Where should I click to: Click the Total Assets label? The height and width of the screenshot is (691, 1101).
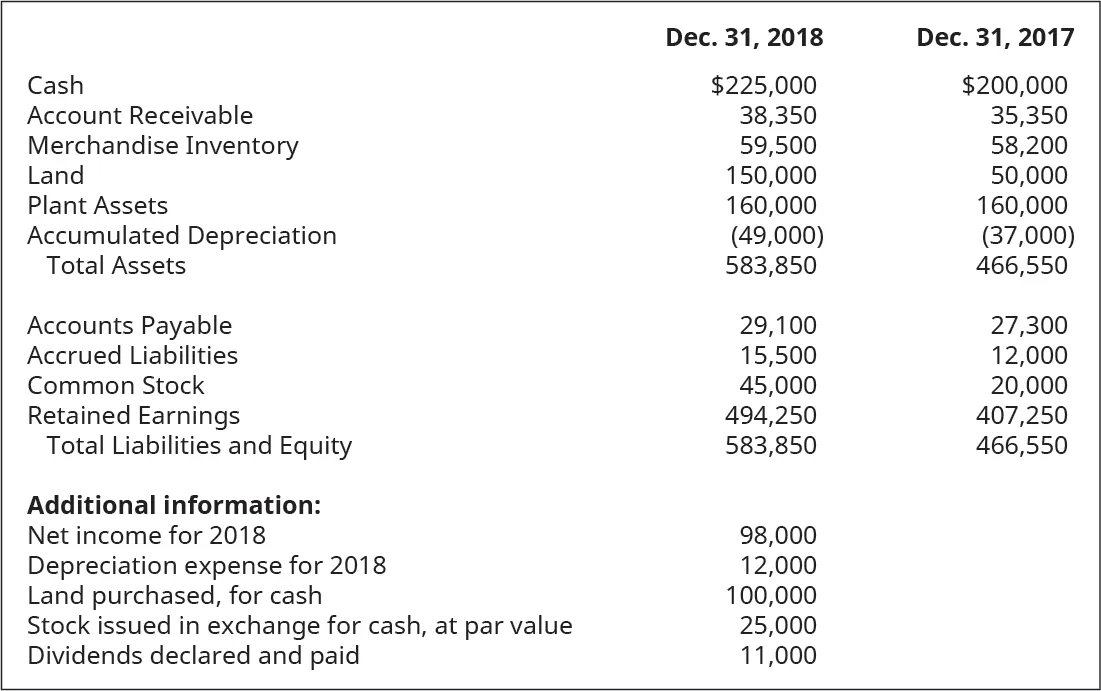(x=116, y=266)
